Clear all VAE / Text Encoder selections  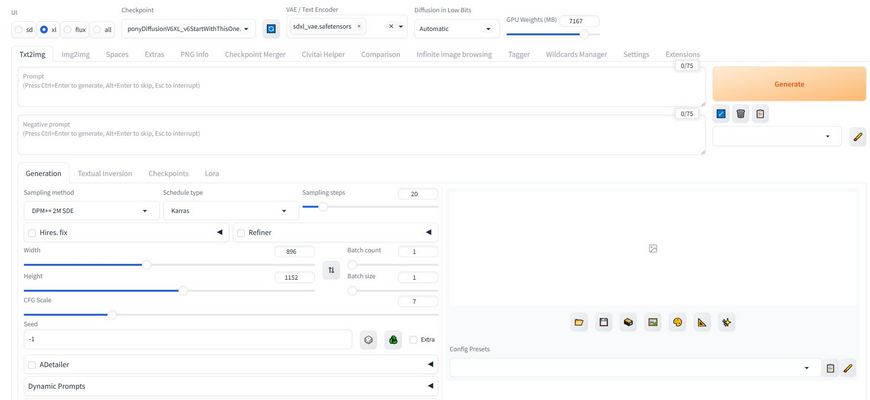click(391, 26)
